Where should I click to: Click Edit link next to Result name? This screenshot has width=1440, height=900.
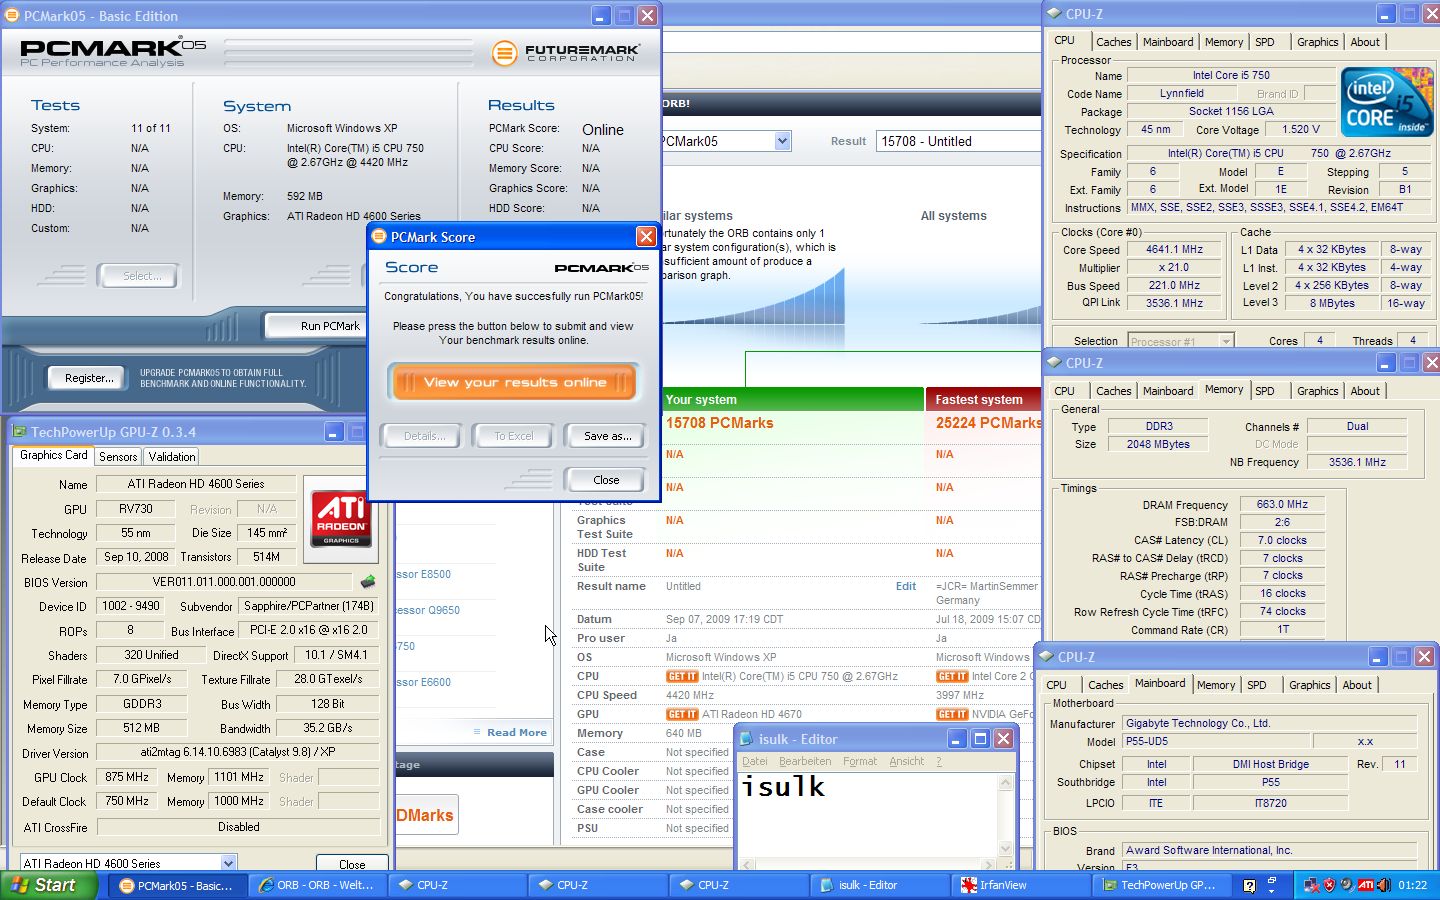click(x=906, y=586)
